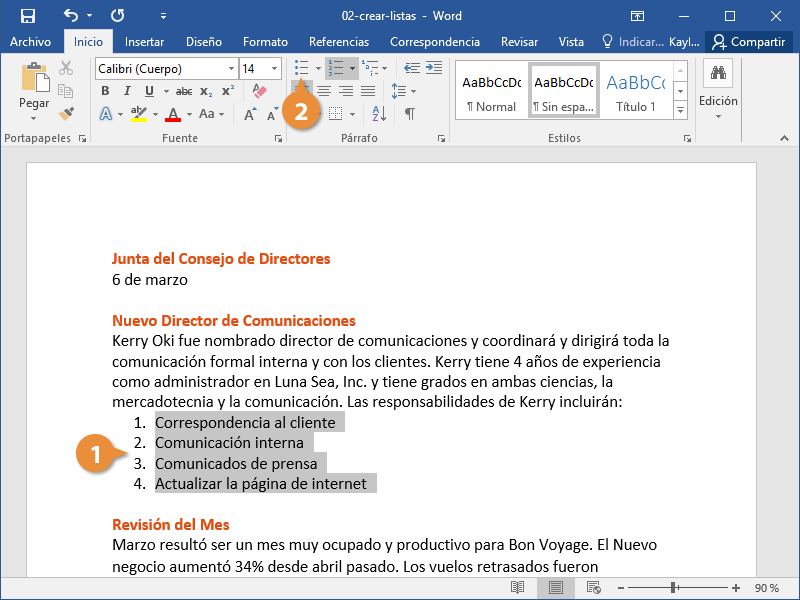Viewport: 800px width, 600px height.
Task: Align the text to the right
Action: pos(346,91)
